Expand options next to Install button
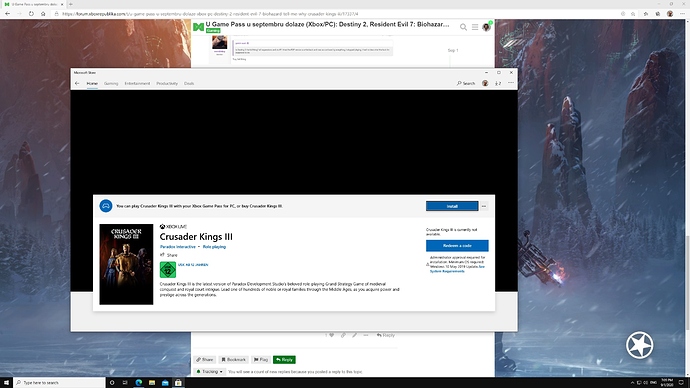This screenshot has height=388, width=690. (x=484, y=206)
